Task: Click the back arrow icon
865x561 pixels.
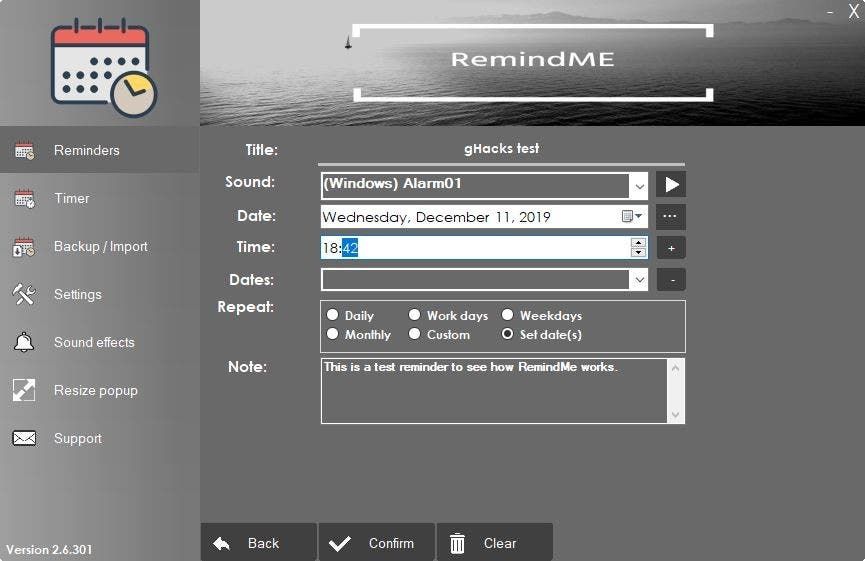Action: point(222,544)
